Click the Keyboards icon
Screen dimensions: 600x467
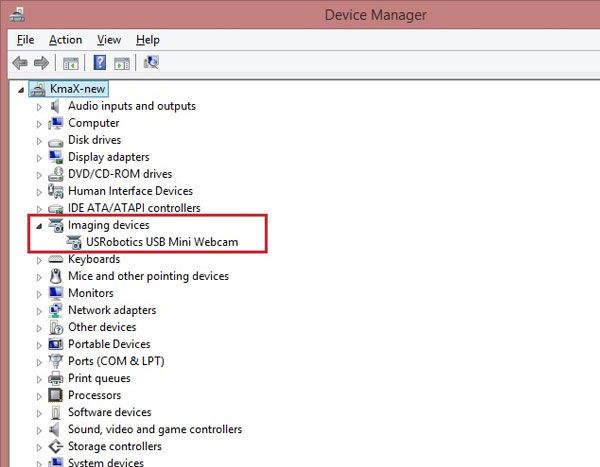pyautogui.click(x=56, y=260)
